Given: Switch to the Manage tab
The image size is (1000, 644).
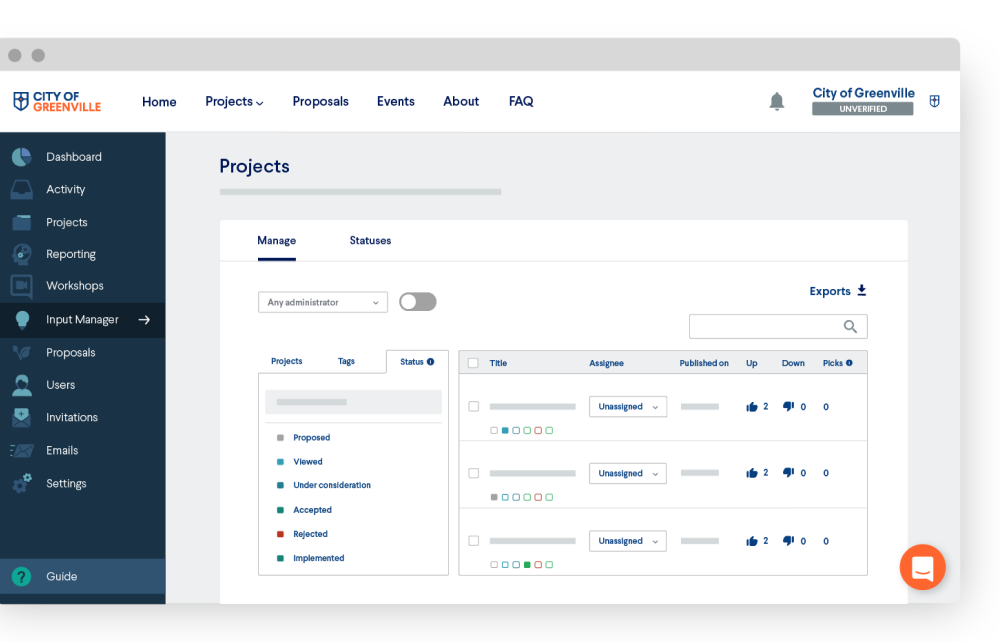Looking at the screenshot, I should pyautogui.click(x=277, y=240).
